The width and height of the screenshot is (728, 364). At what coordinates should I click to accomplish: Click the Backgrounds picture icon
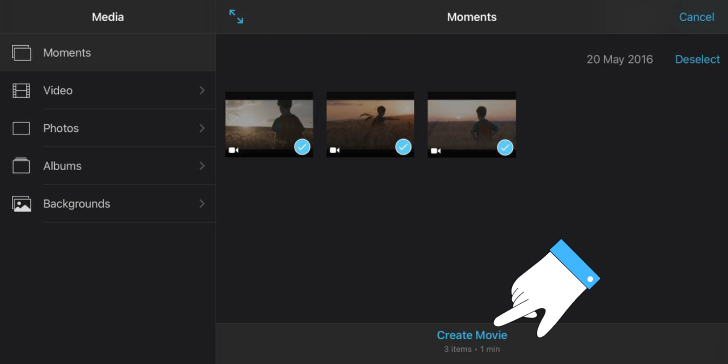coord(21,204)
